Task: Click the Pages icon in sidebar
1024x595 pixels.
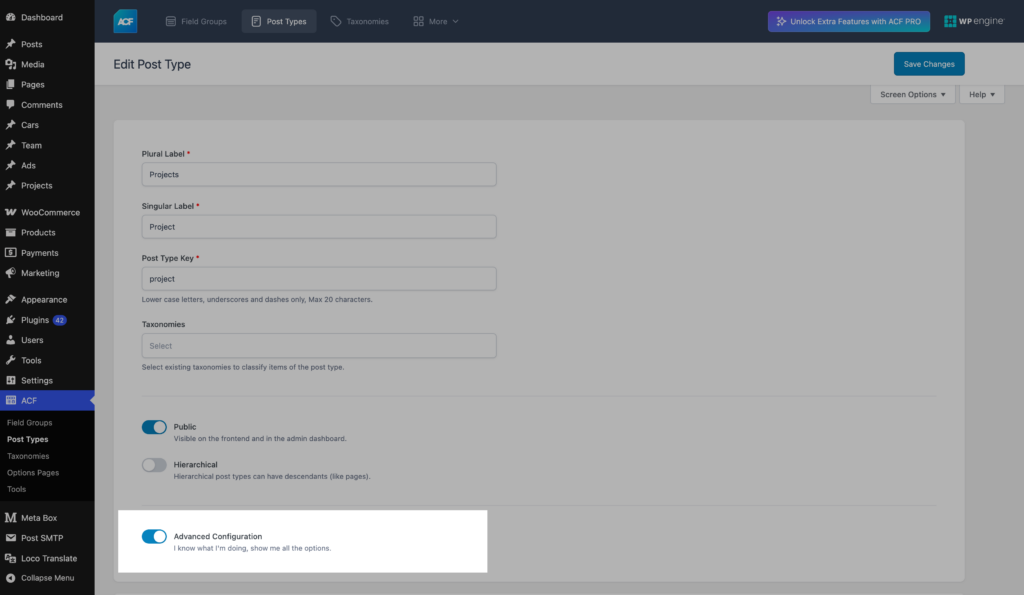Action: (x=10, y=84)
